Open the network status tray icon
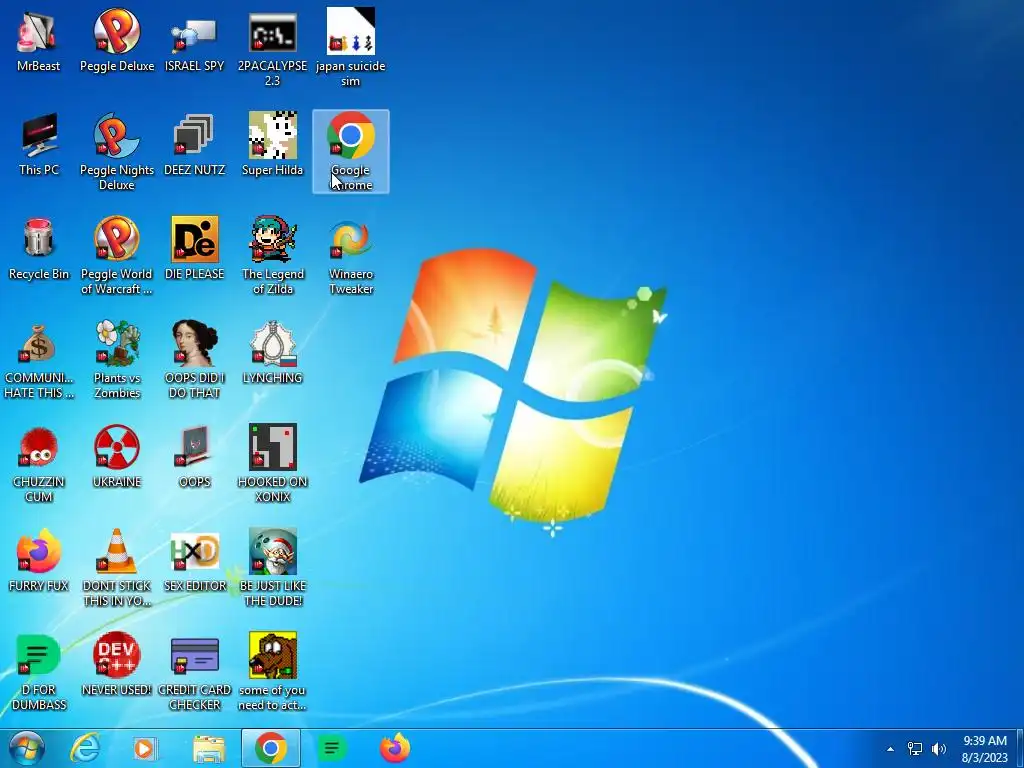The image size is (1024, 768). point(915,749)
